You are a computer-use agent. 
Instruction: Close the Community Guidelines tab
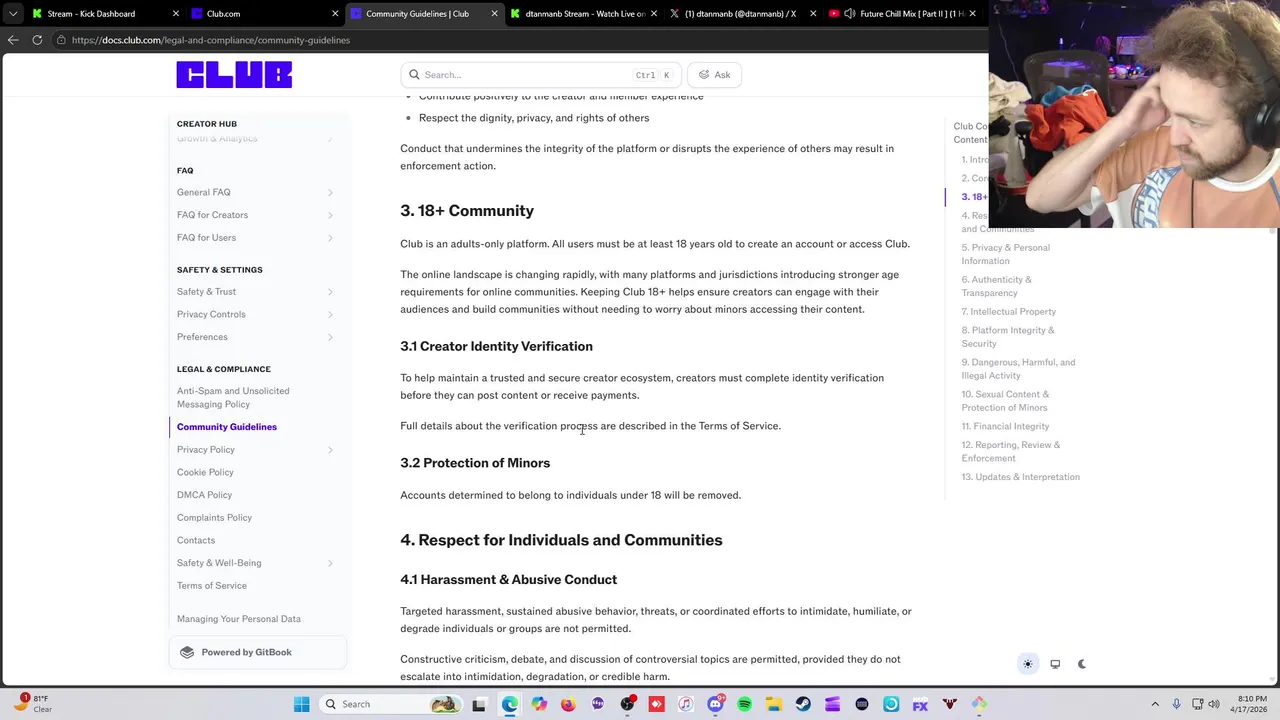[494, 14]
